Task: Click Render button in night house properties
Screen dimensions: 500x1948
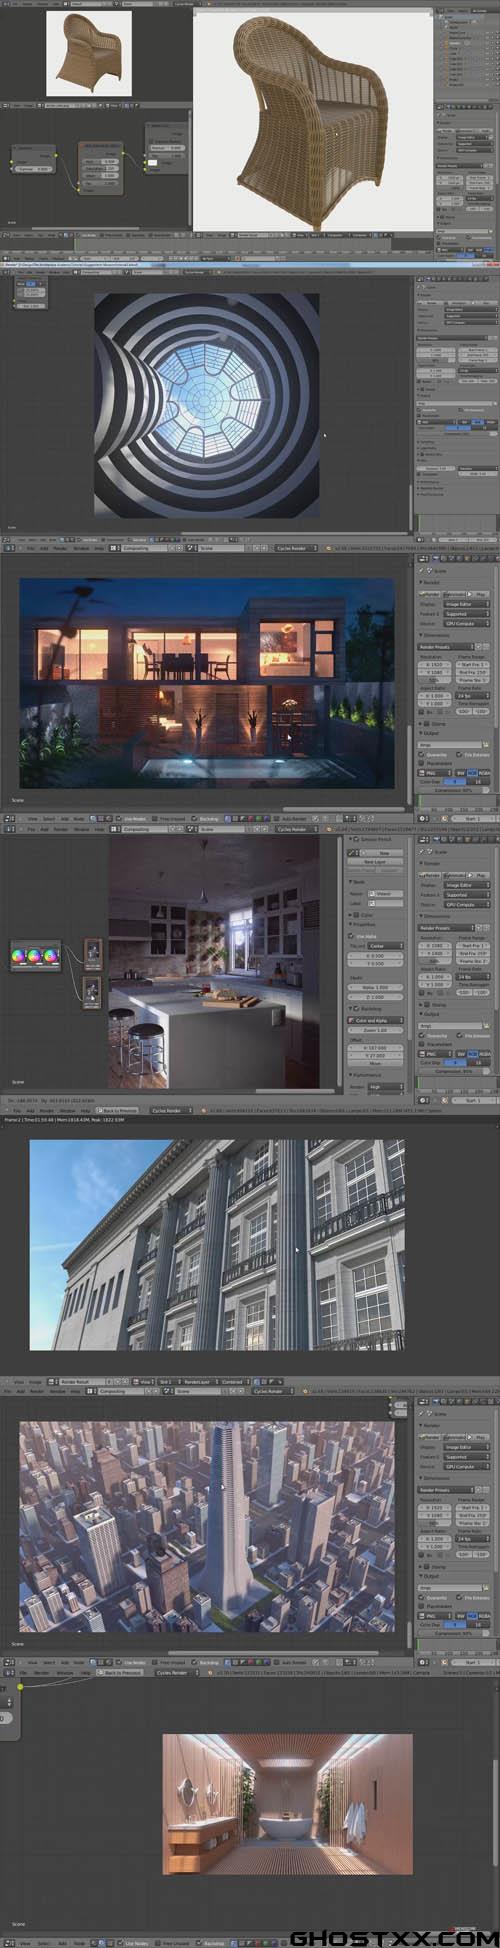Action: 429,594
